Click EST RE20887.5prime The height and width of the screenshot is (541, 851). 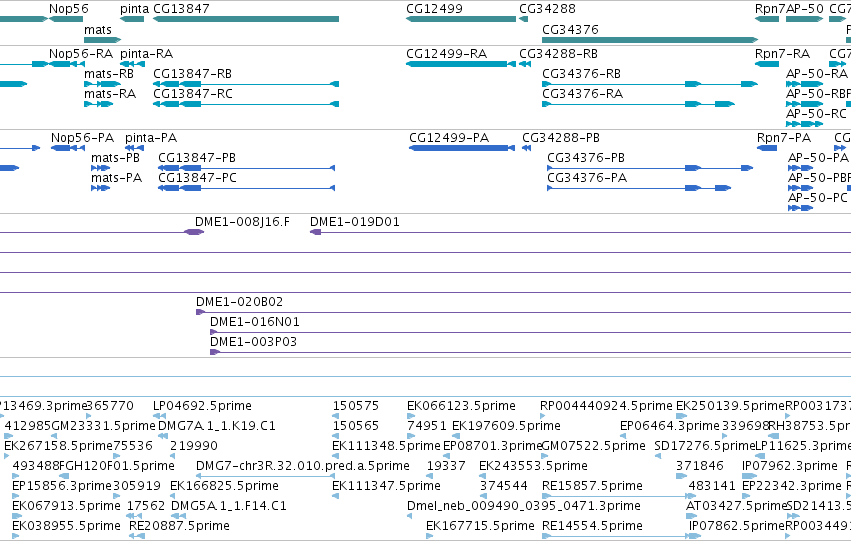click(x=179, y=526)
